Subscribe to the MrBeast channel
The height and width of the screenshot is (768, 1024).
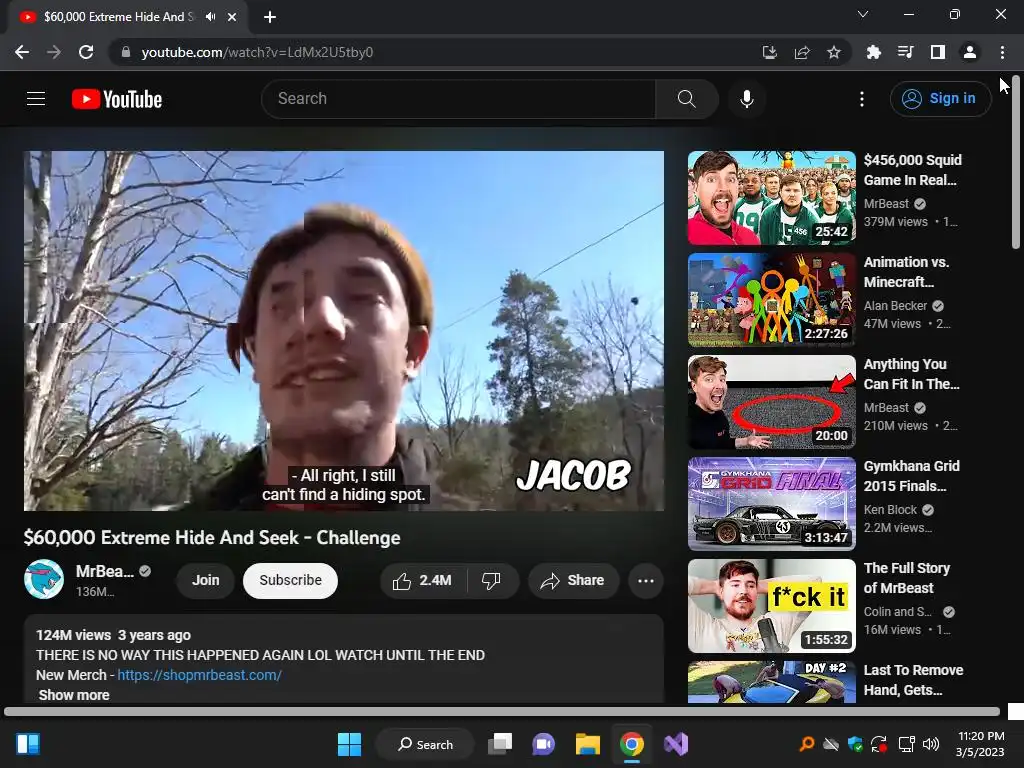pyautogui.click(x=291, y=580)
